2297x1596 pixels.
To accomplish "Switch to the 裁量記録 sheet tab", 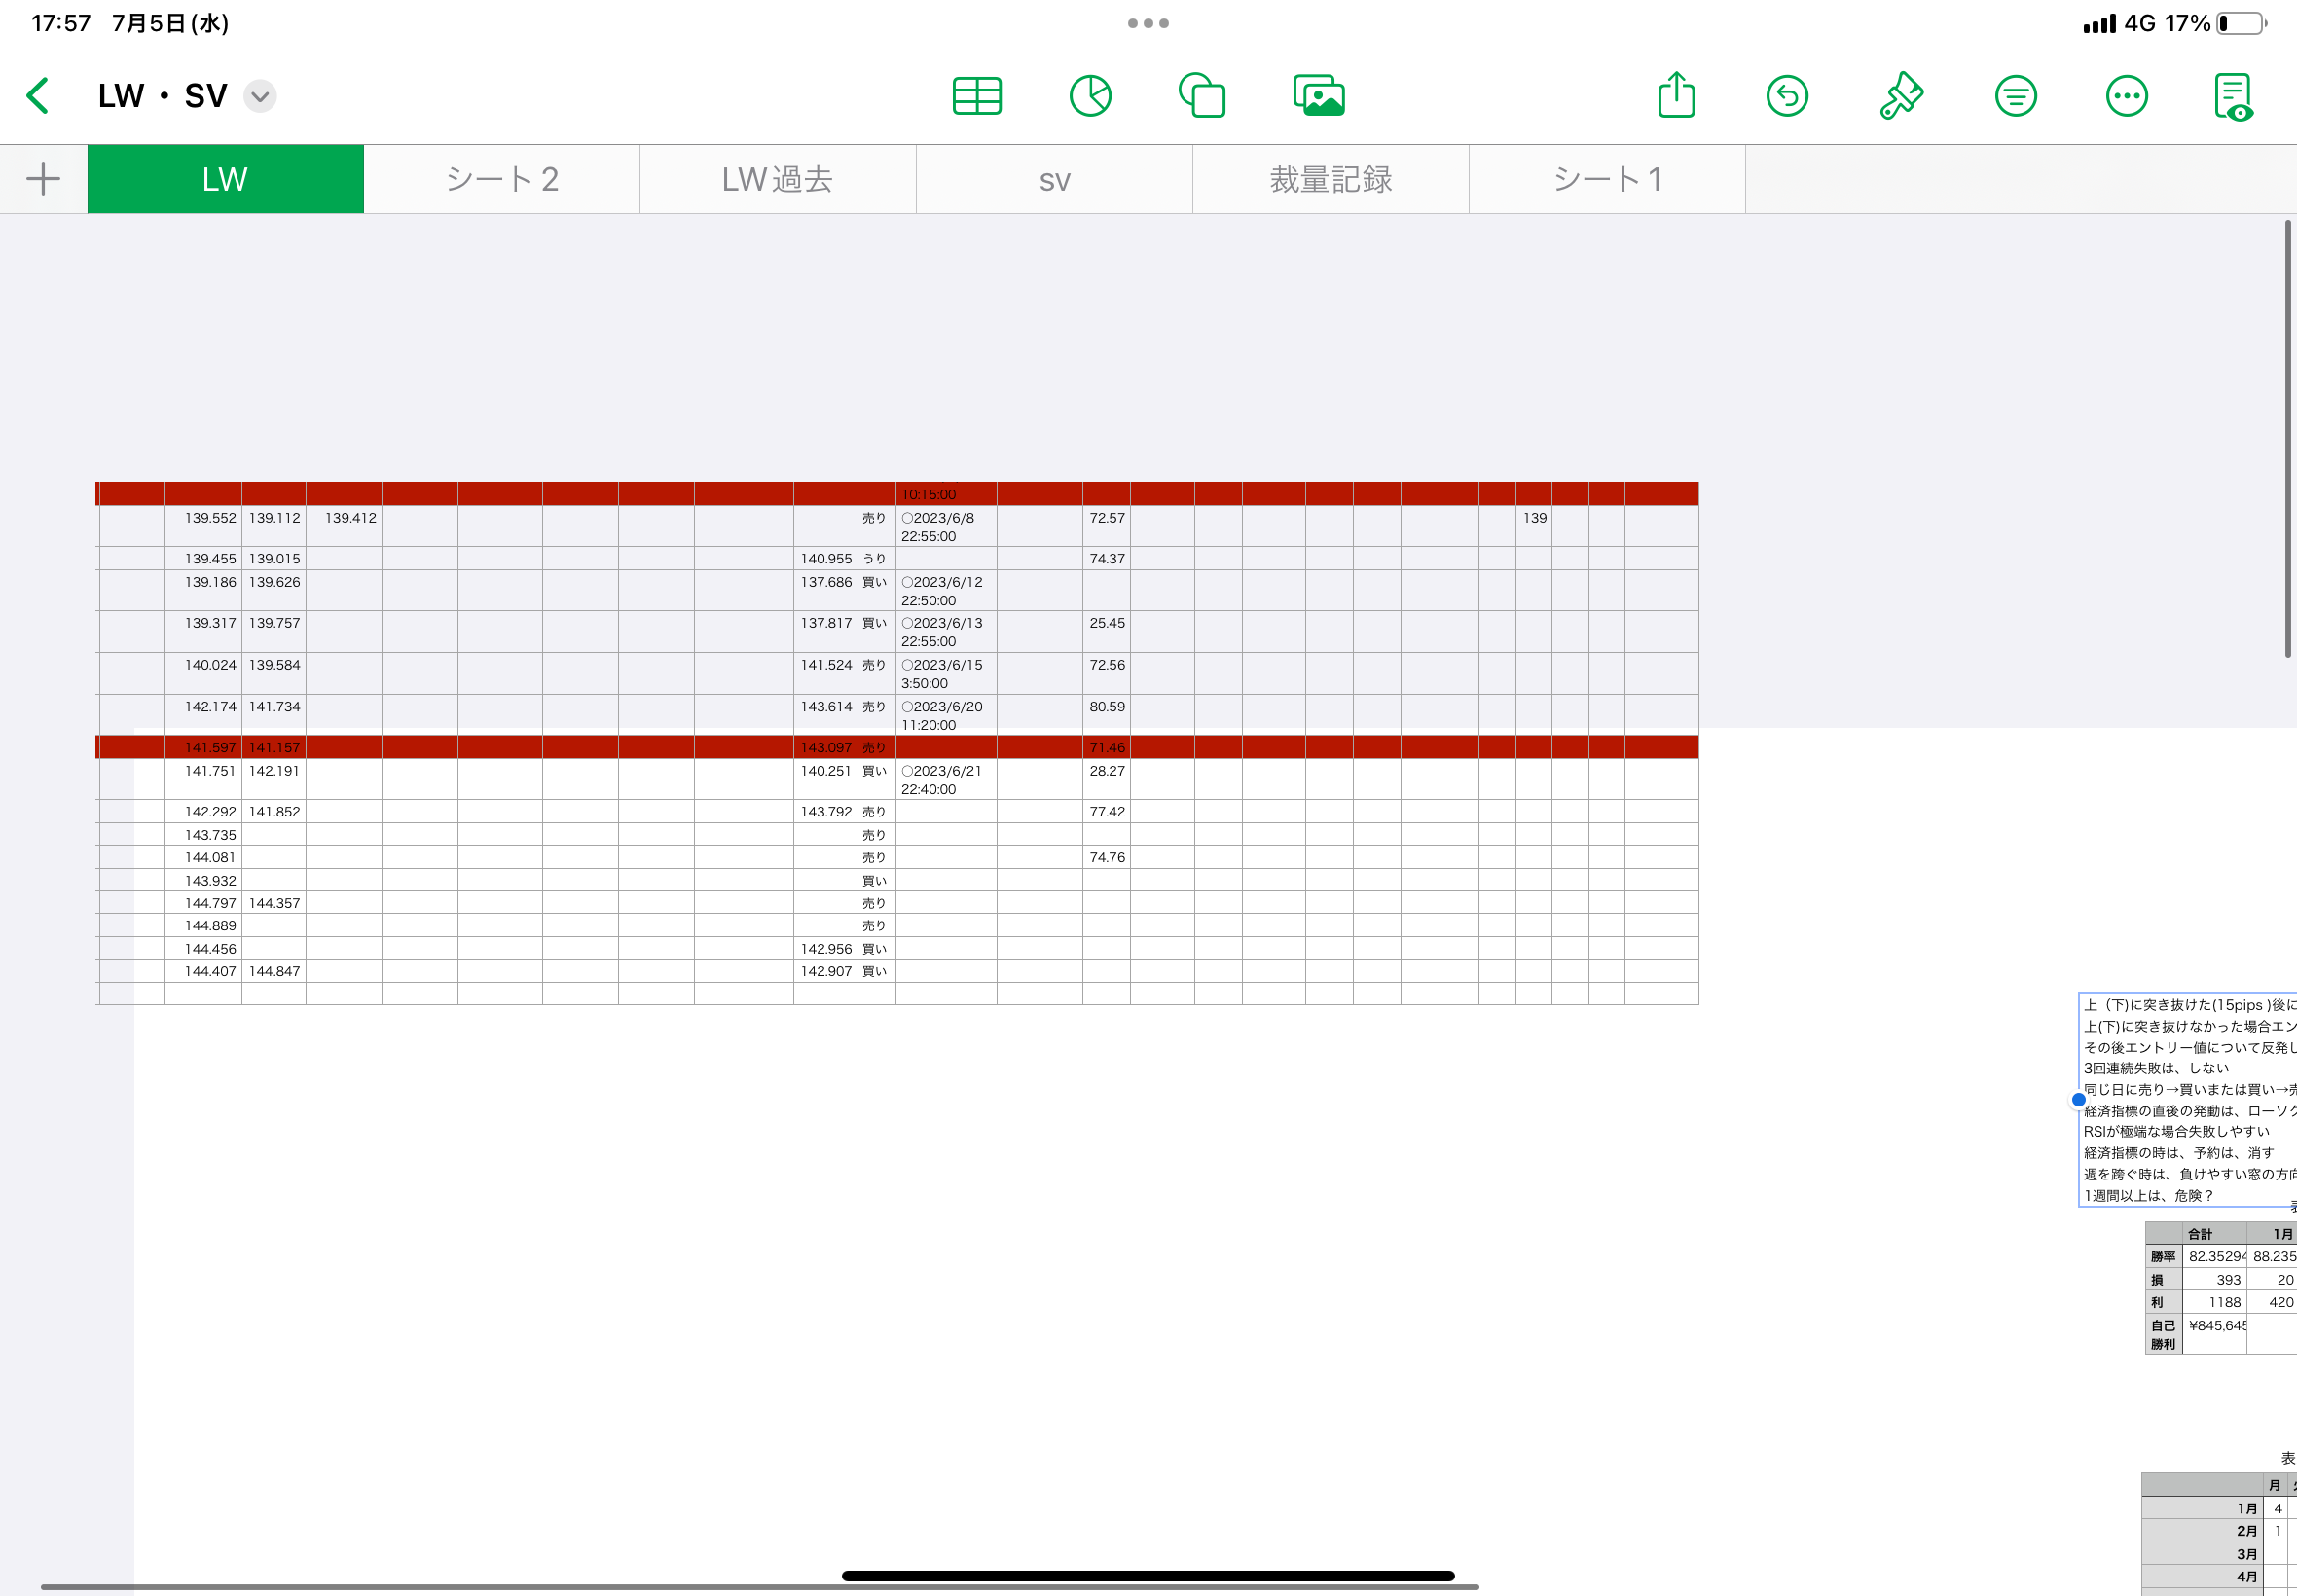I will (x=1330, y=179).
